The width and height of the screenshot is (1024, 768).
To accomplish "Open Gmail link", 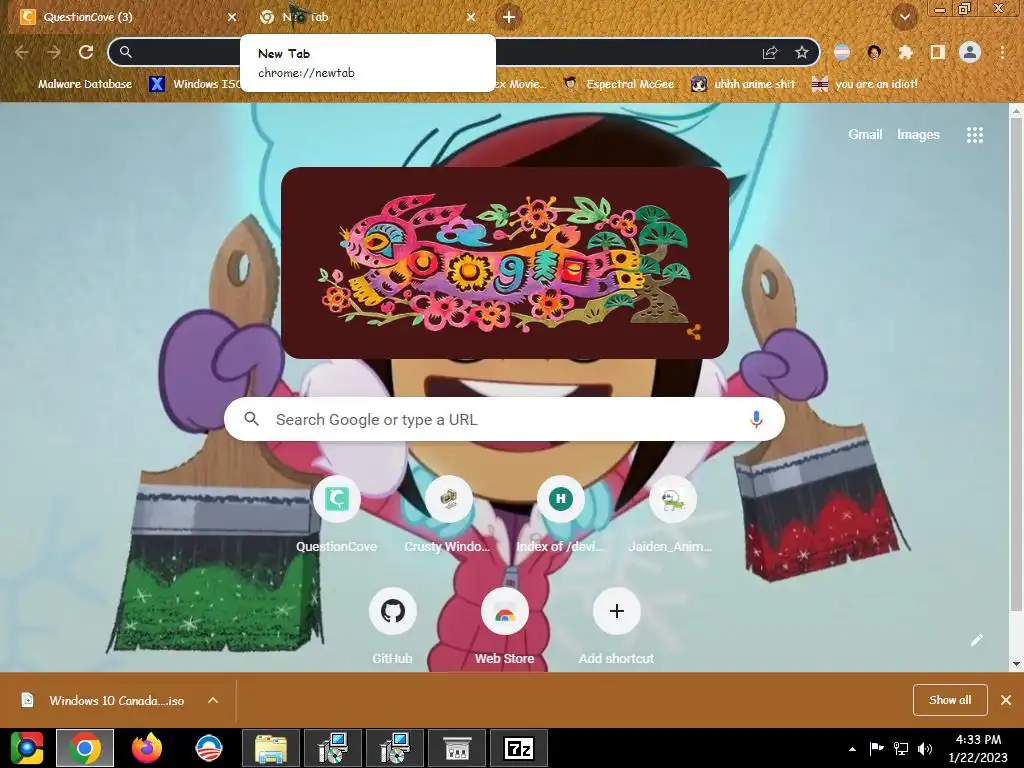I will click(x=865, y=135).
